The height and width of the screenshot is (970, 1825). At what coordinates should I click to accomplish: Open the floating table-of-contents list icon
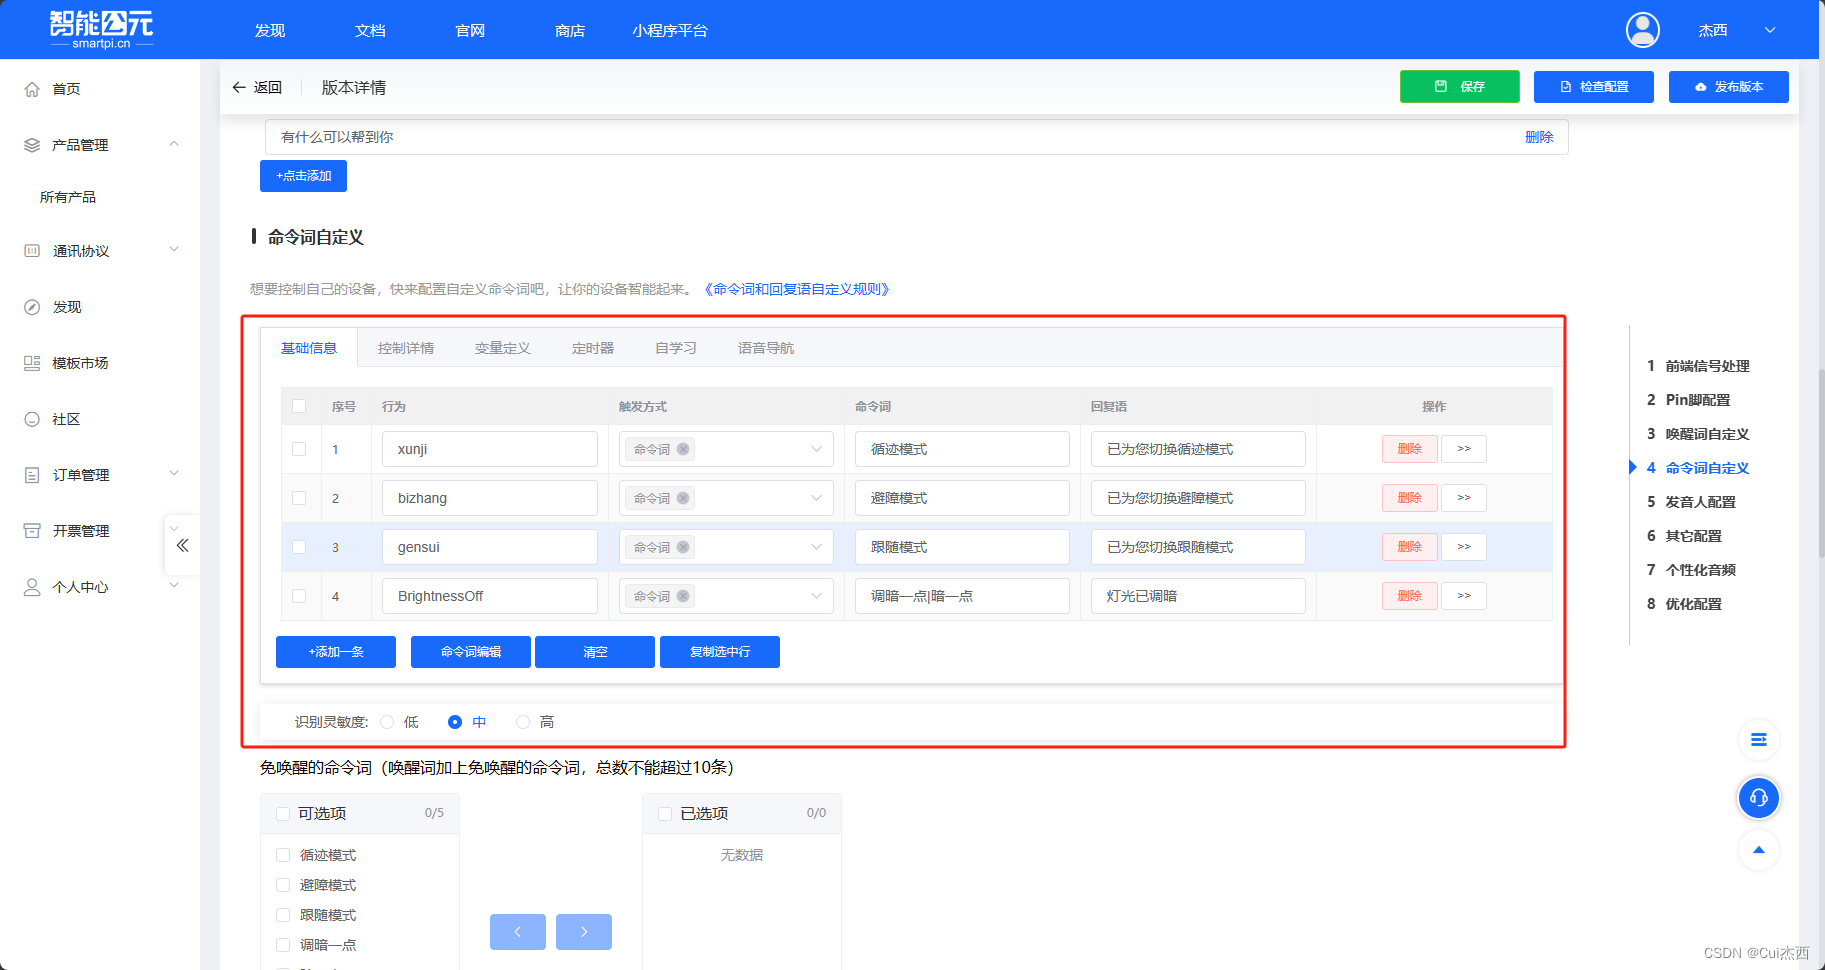(x=1759, y=740)
